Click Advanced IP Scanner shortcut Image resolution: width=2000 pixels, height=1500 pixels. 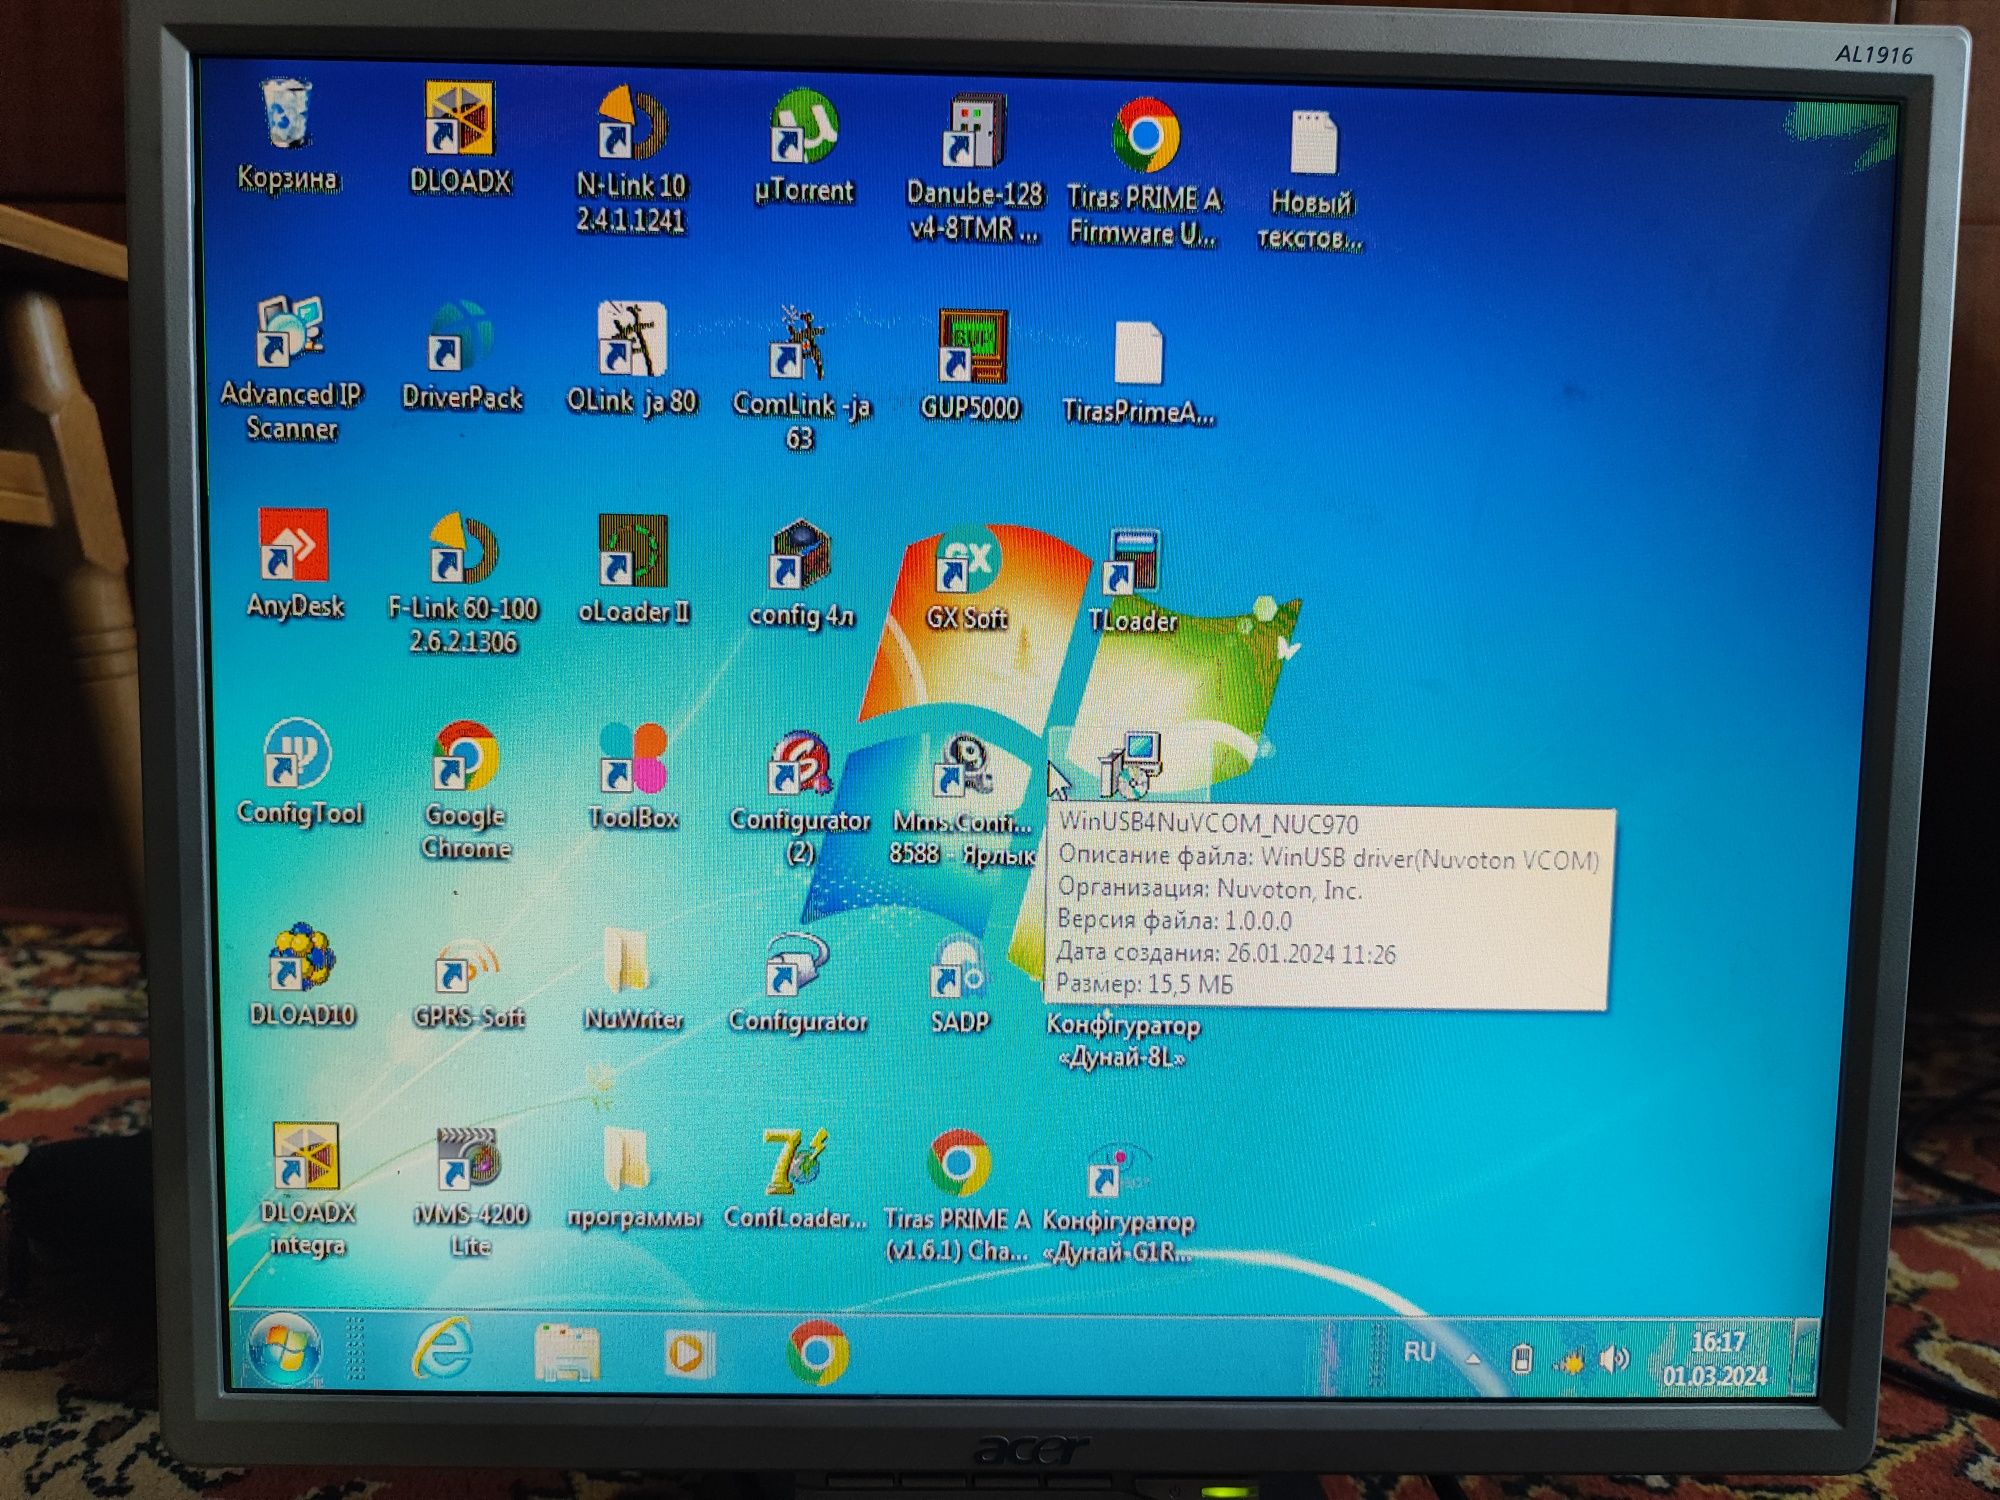291,368
